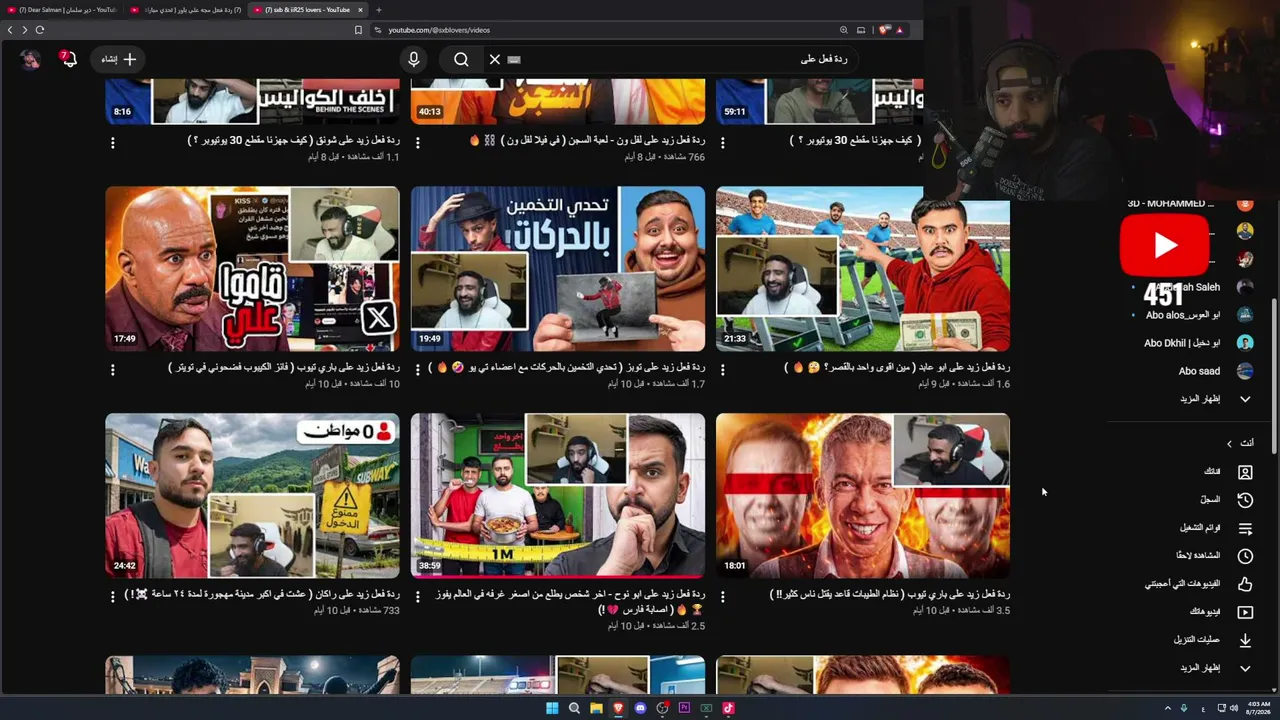The height and width of the screenshot is (720, 1280).
Task: Open options menu for the 40:13 video
Action: coord(417,143)
